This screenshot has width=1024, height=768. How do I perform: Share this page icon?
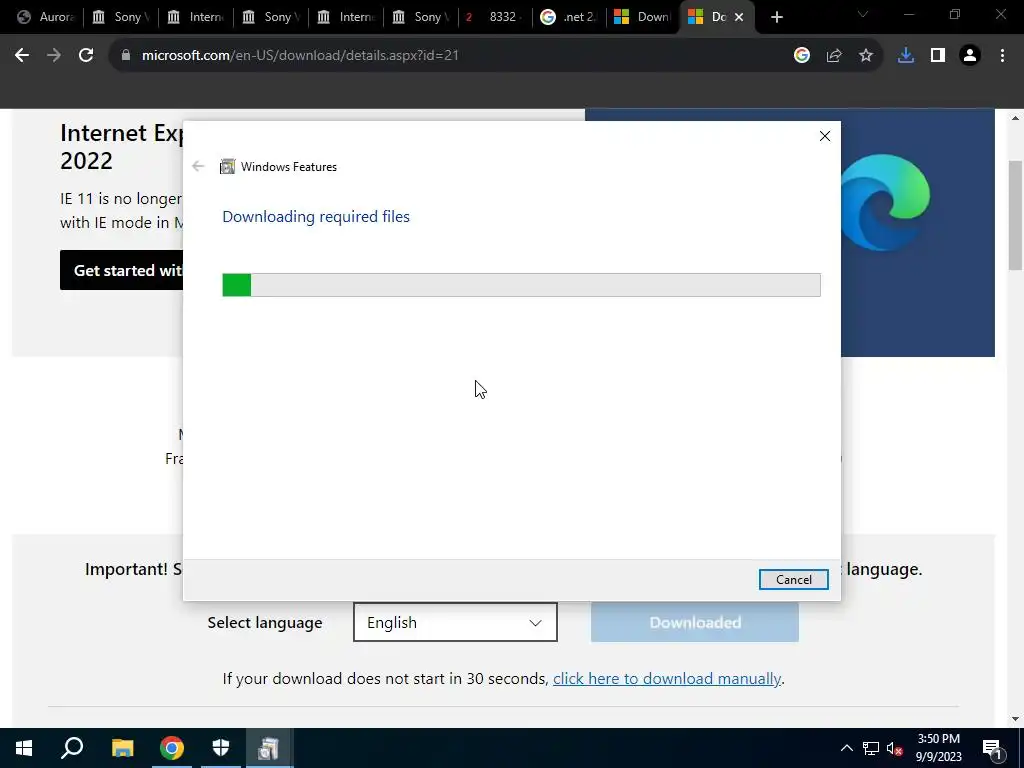pyautogui.click(x=834, y=56)
